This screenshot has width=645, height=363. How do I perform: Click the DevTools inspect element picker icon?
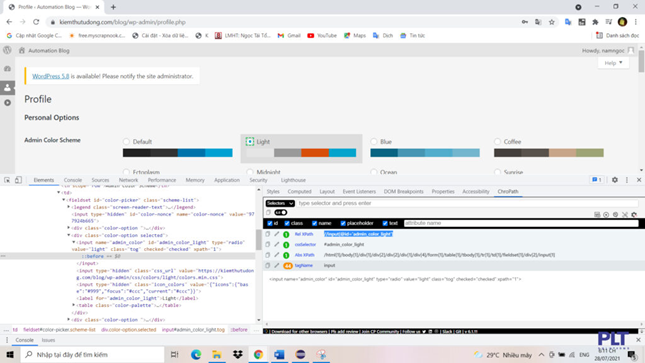(x=7, y=180)
